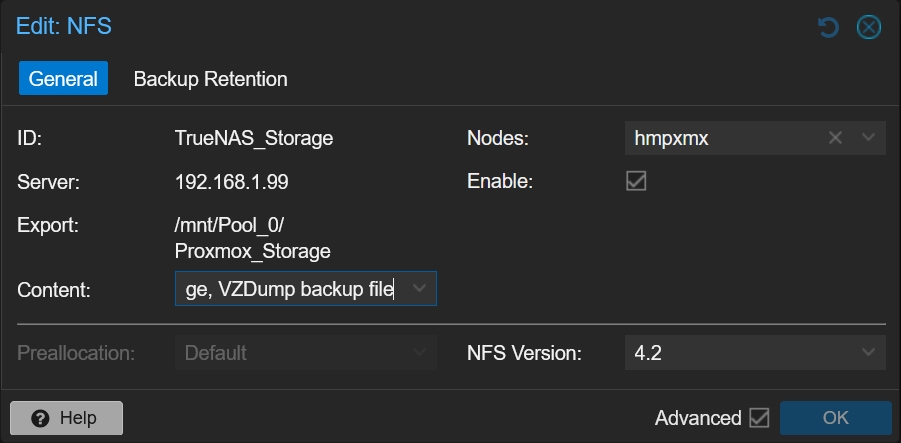Expand the NFS Version dropdown arrow
Image resolution: width=901 pixels, height=443 pixels.
tap(868, 352)
